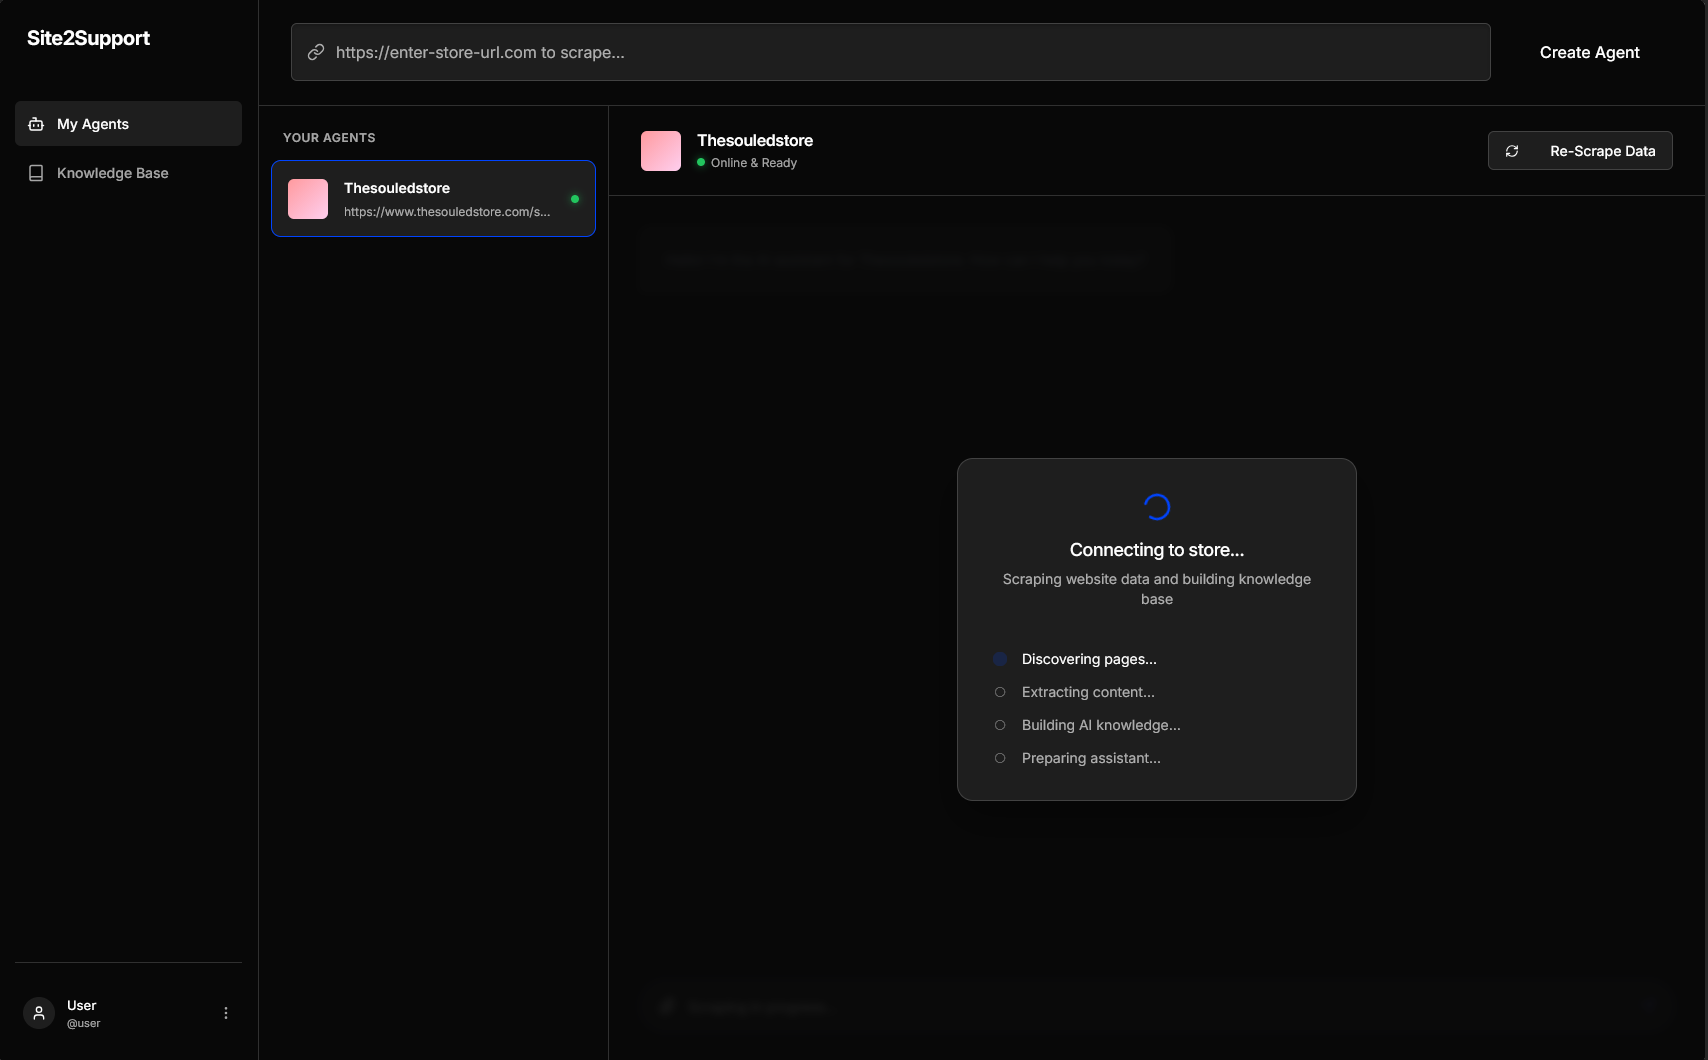The height and width of the screenshot is (1060, 1708).
Task: Open the user avatar icon at bottom left
Action: 38,1012
